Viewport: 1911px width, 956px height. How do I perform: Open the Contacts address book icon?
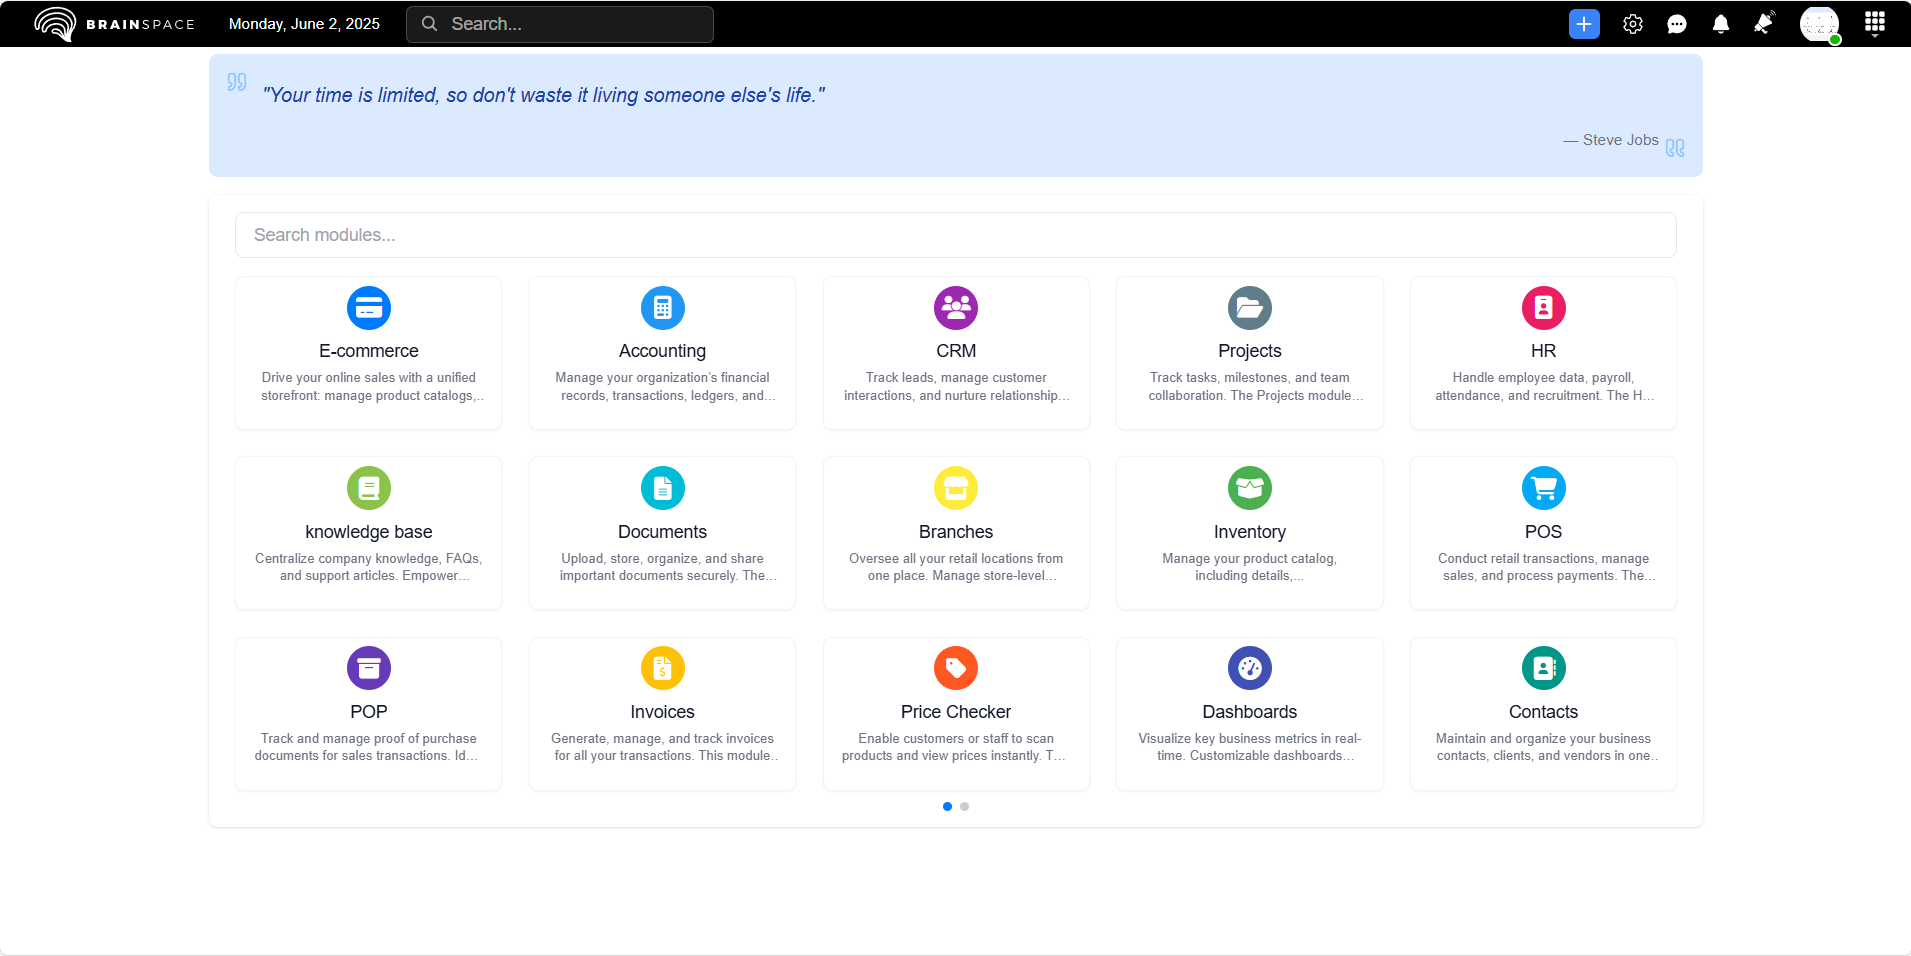(x=1543, y=668)
